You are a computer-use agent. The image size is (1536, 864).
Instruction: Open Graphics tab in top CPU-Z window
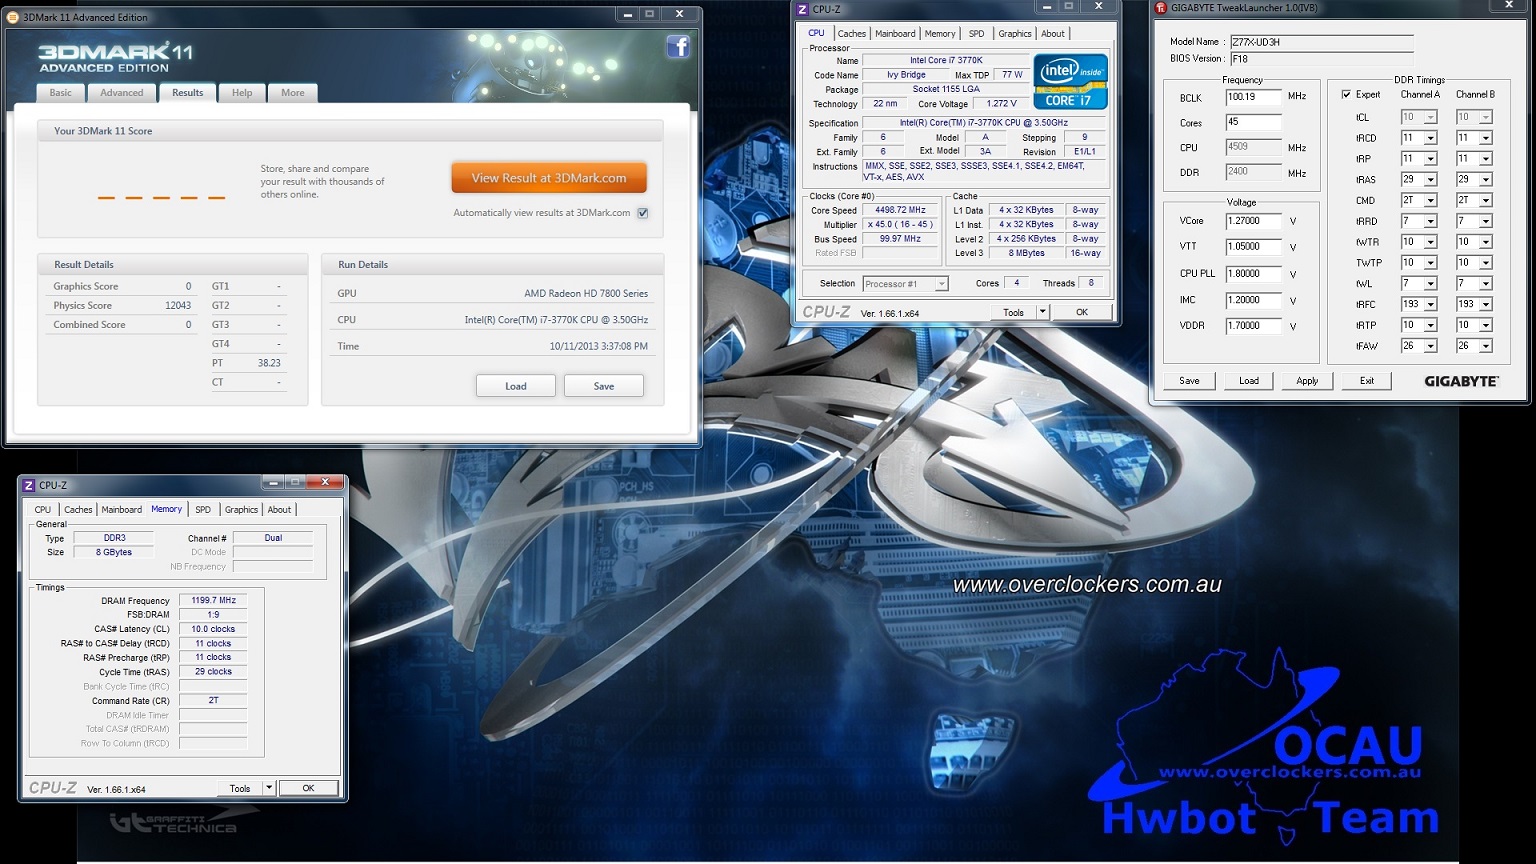[x=1014, y=34]
